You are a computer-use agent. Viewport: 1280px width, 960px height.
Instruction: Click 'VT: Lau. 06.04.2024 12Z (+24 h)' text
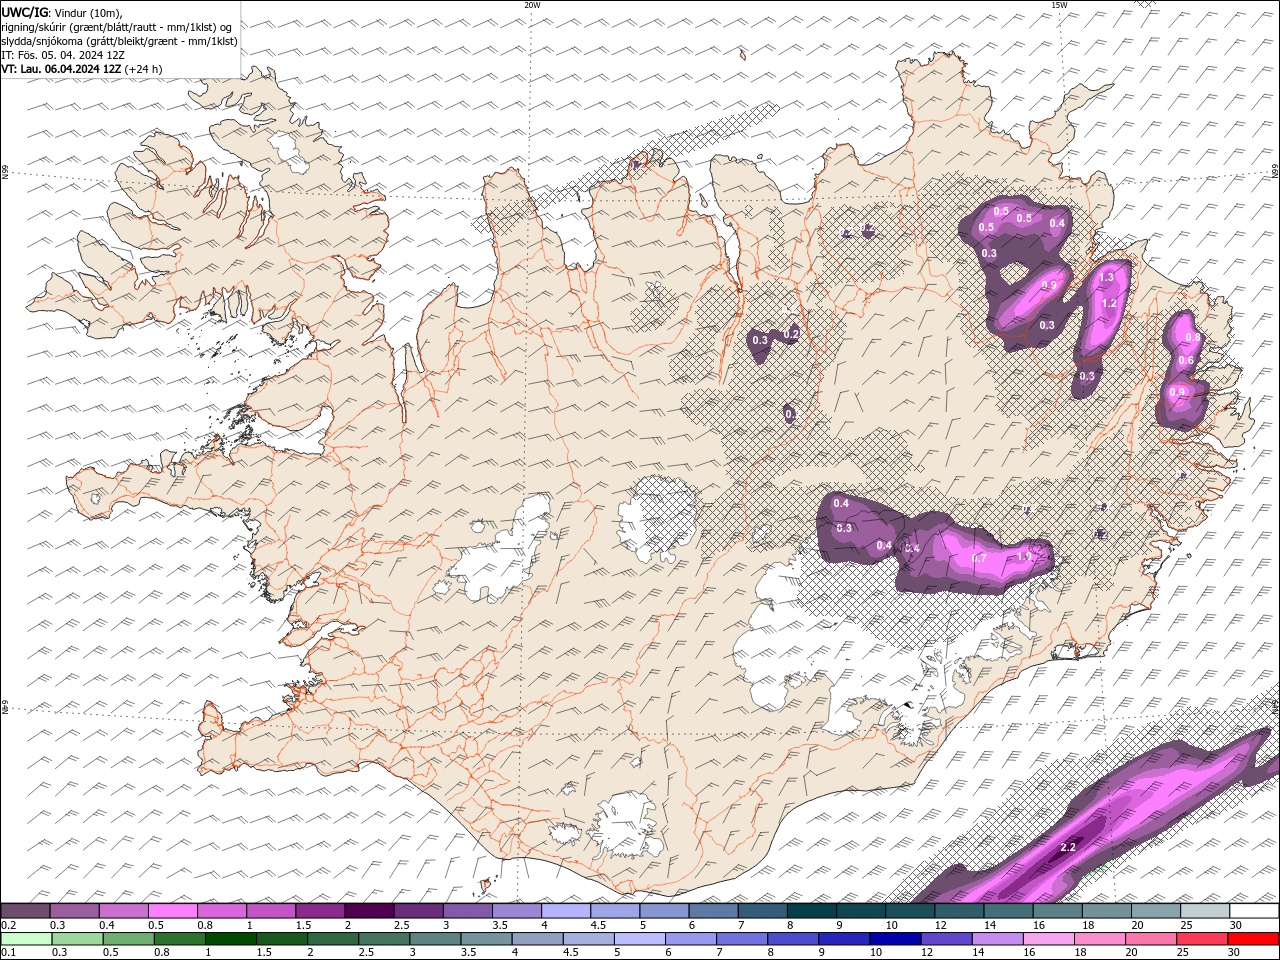pos(82,69)
